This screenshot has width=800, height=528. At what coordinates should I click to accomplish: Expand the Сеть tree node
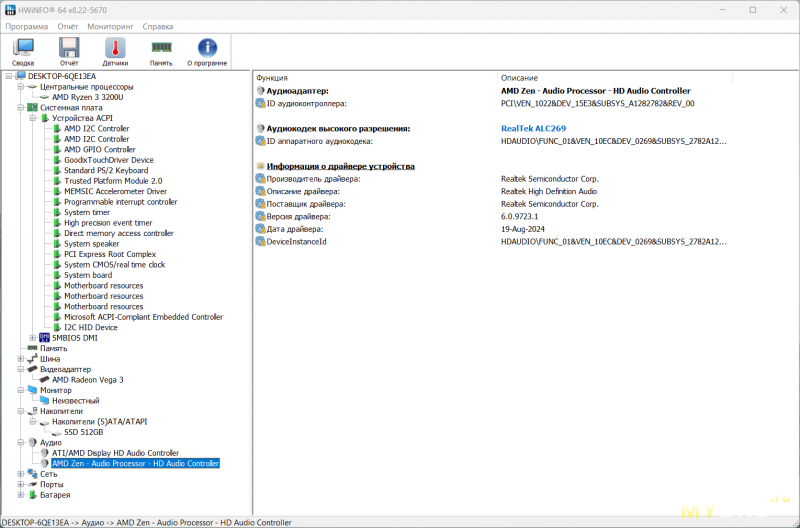pyautogui.click(x=20, y=474)
